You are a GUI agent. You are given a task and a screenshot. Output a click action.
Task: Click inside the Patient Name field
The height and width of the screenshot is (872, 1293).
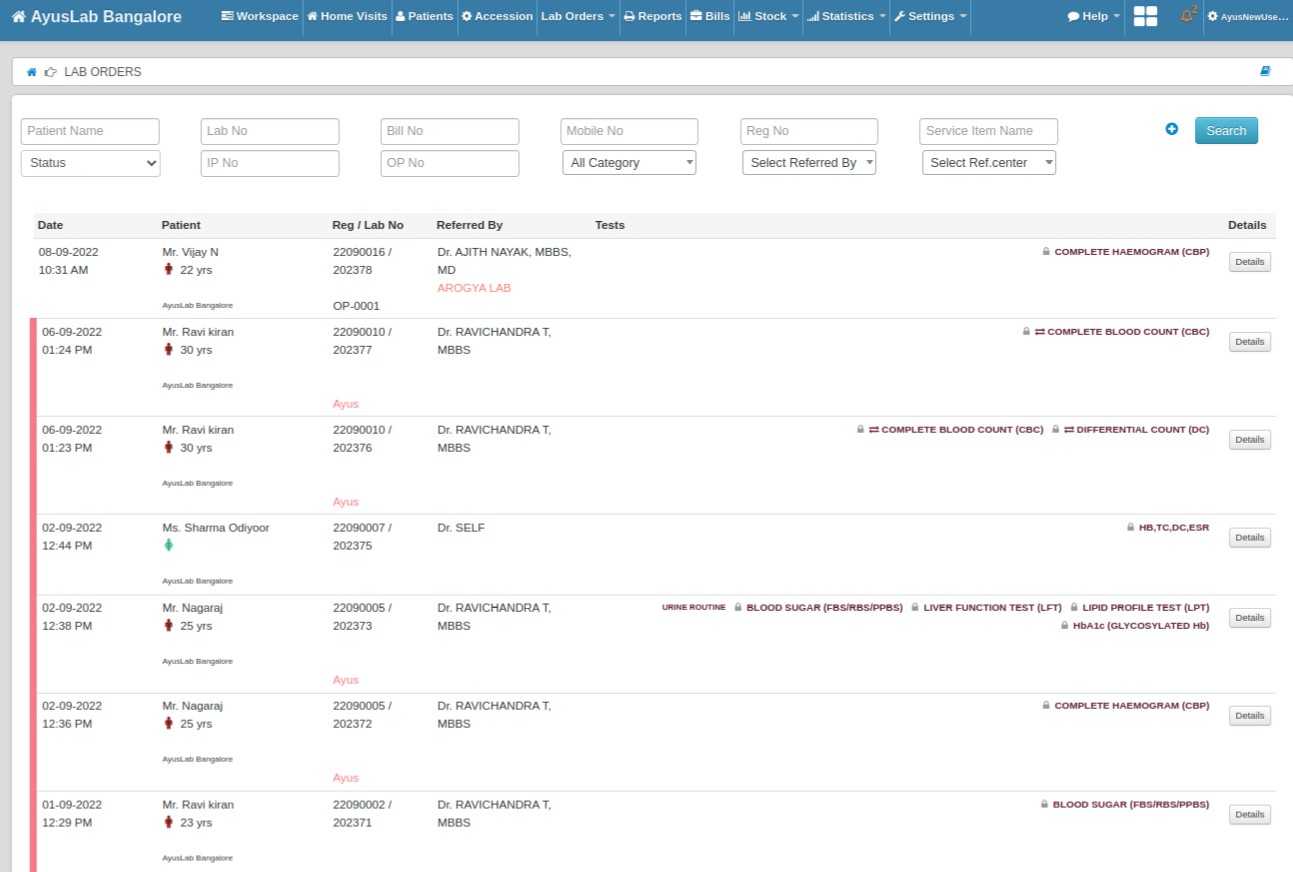89,130
